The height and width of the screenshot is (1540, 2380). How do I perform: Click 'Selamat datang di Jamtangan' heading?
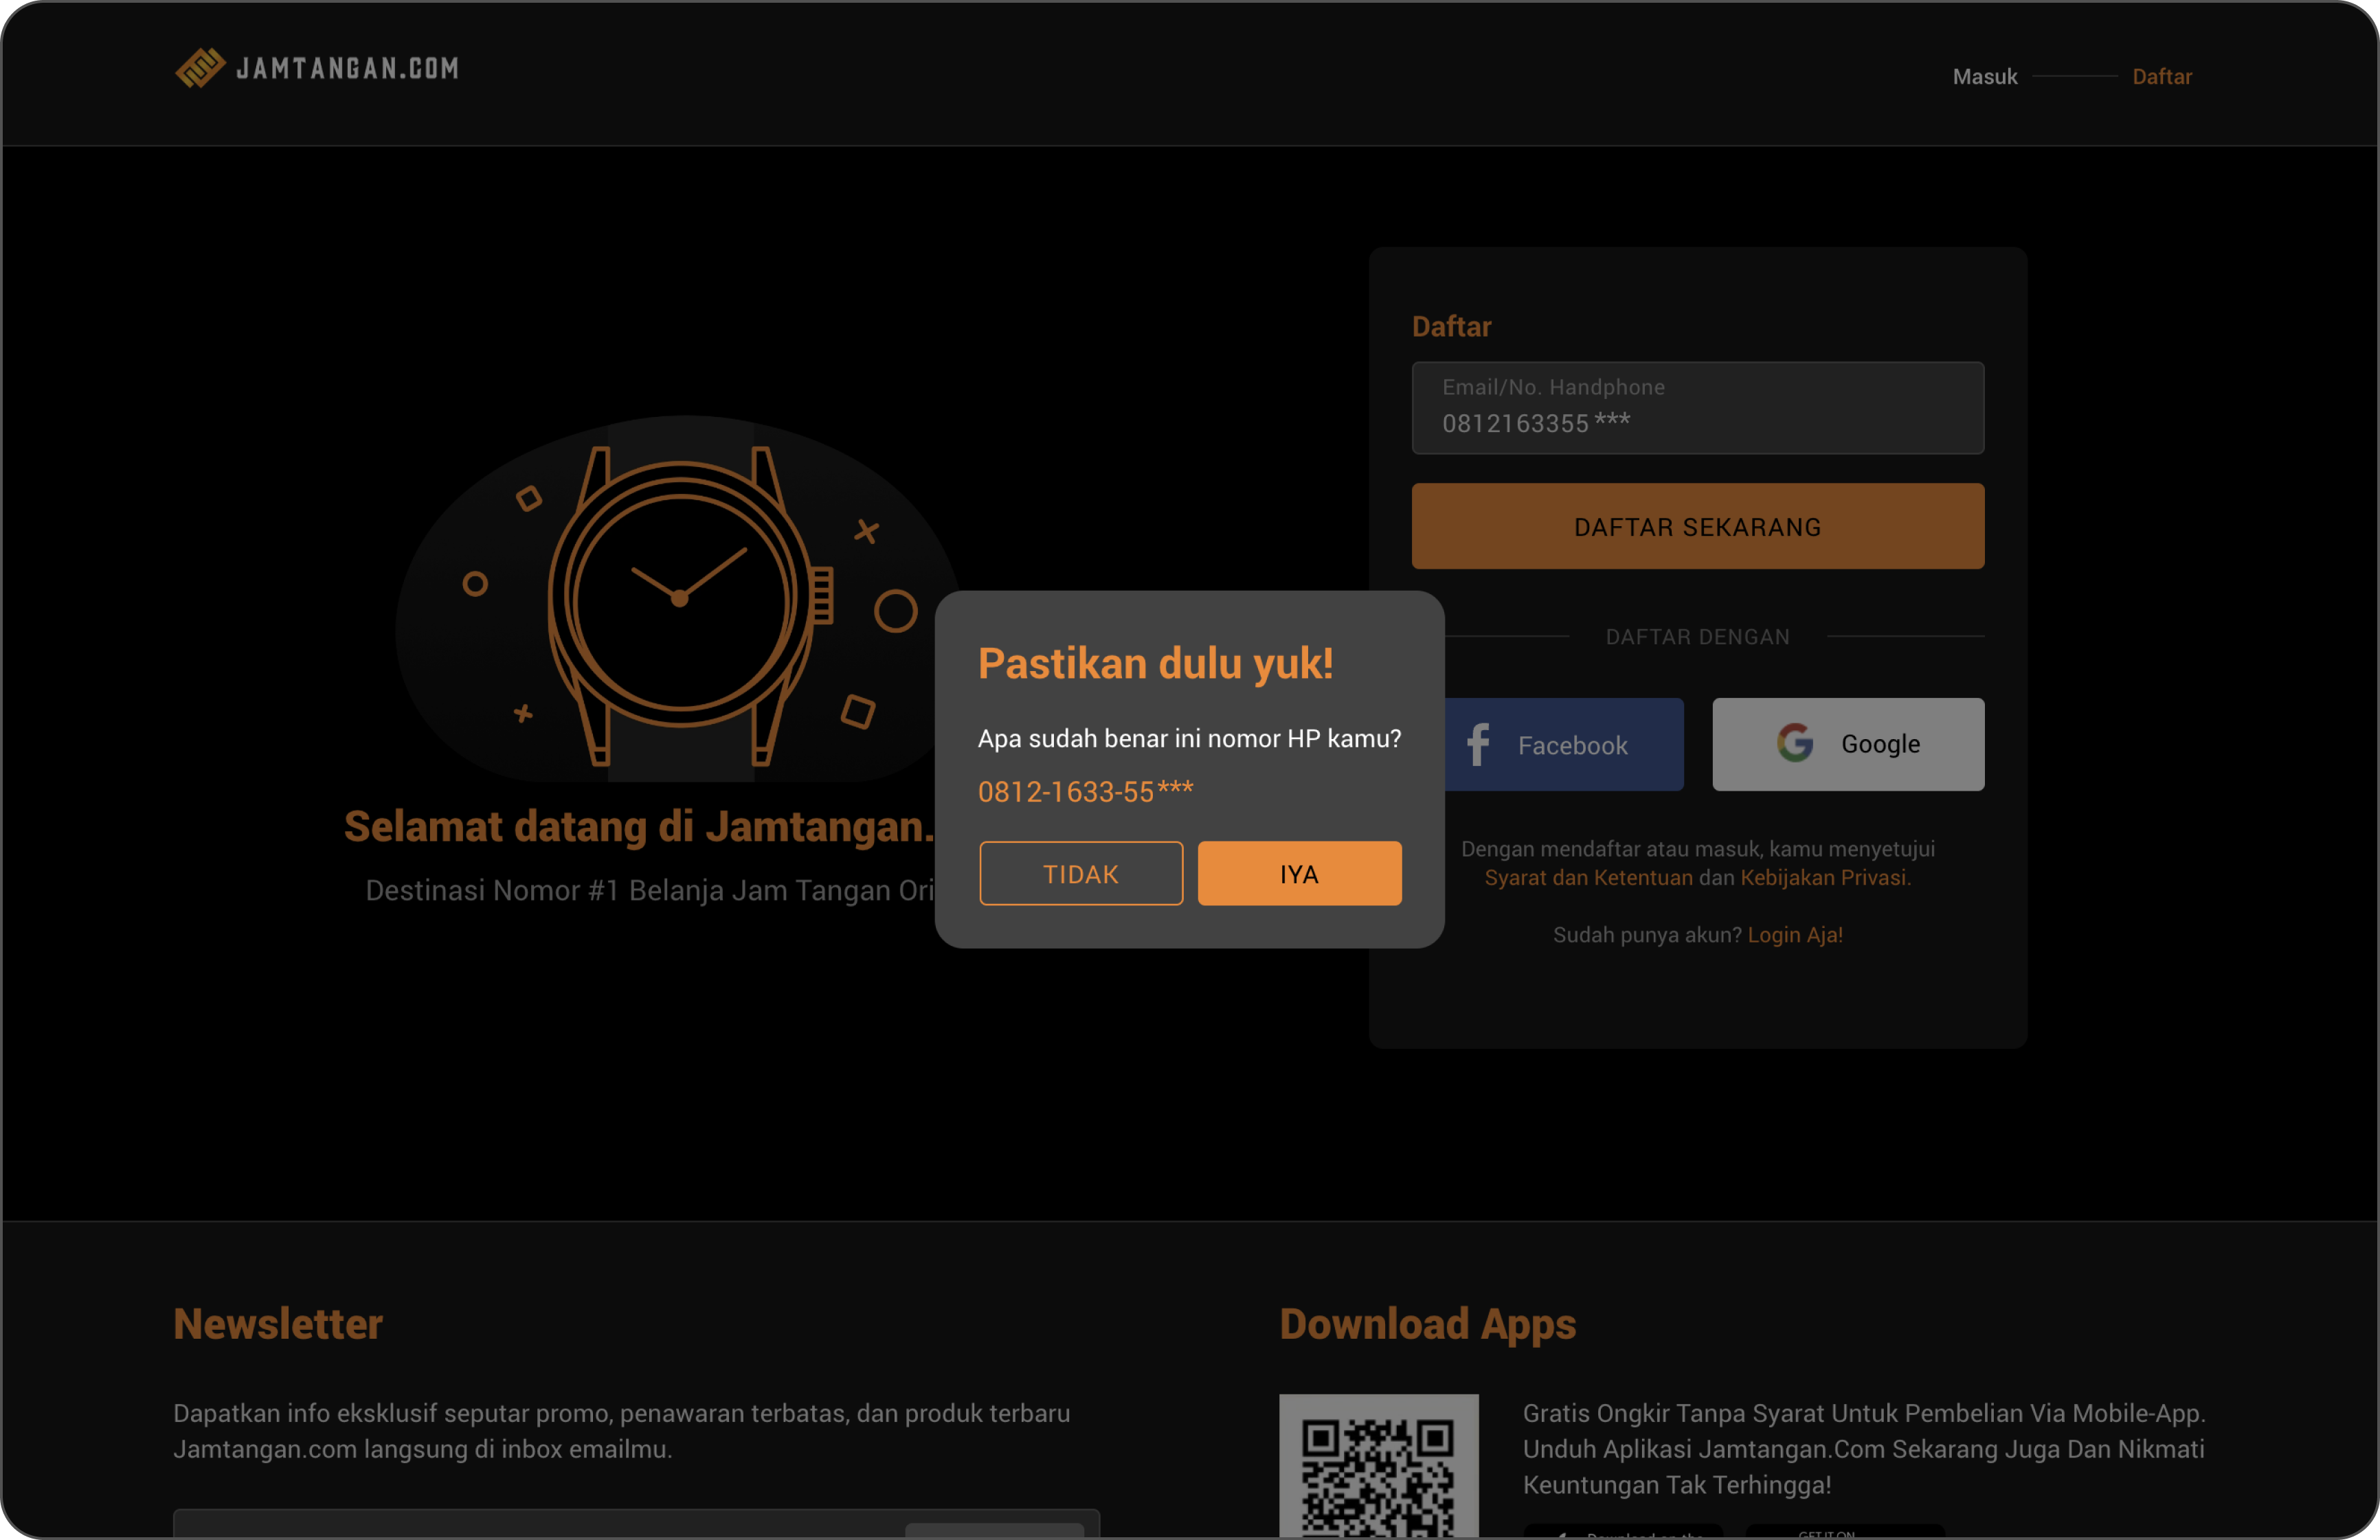click(638, 827)
